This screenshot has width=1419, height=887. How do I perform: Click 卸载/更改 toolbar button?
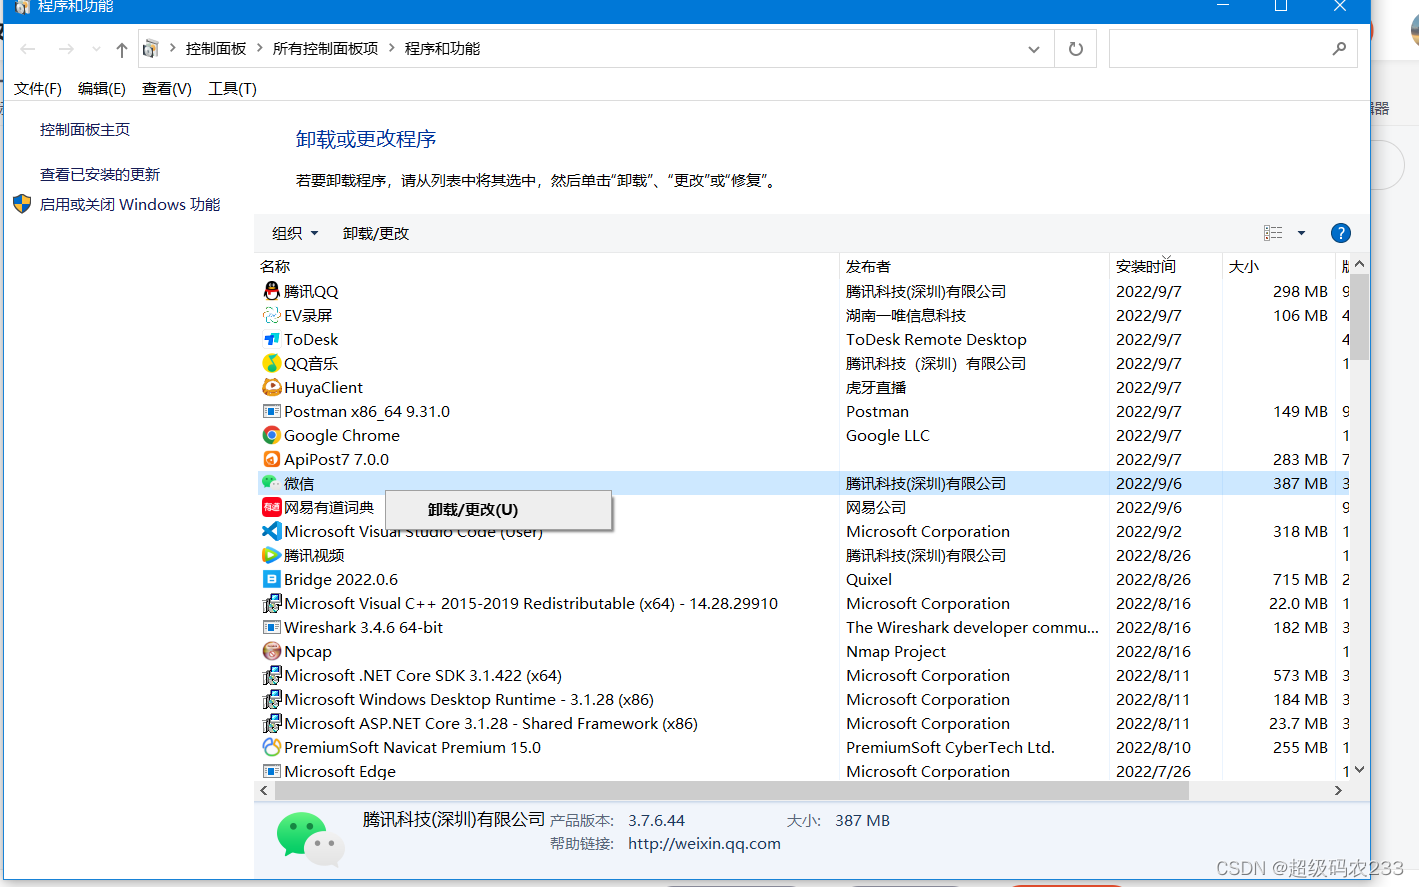pyautogui.click(x=376, y=233)
